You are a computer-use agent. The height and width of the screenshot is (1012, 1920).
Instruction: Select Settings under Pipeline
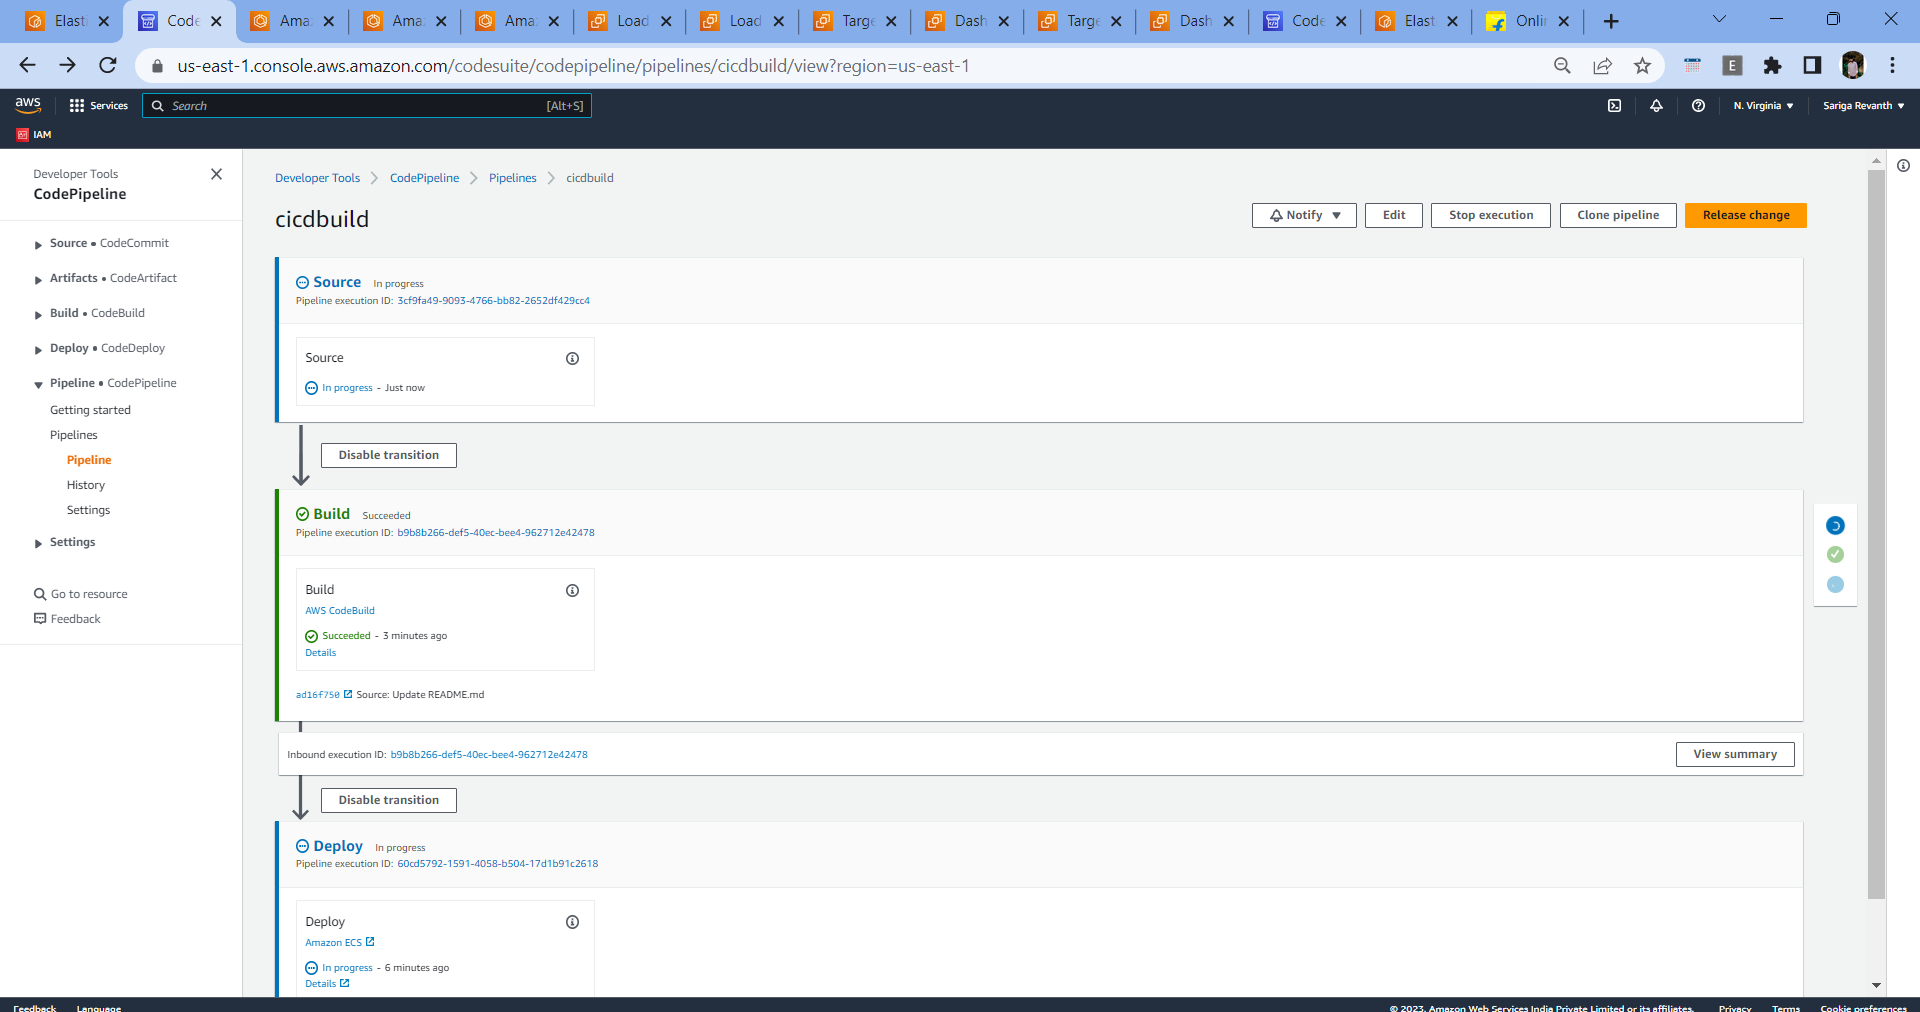click(88, 510)
